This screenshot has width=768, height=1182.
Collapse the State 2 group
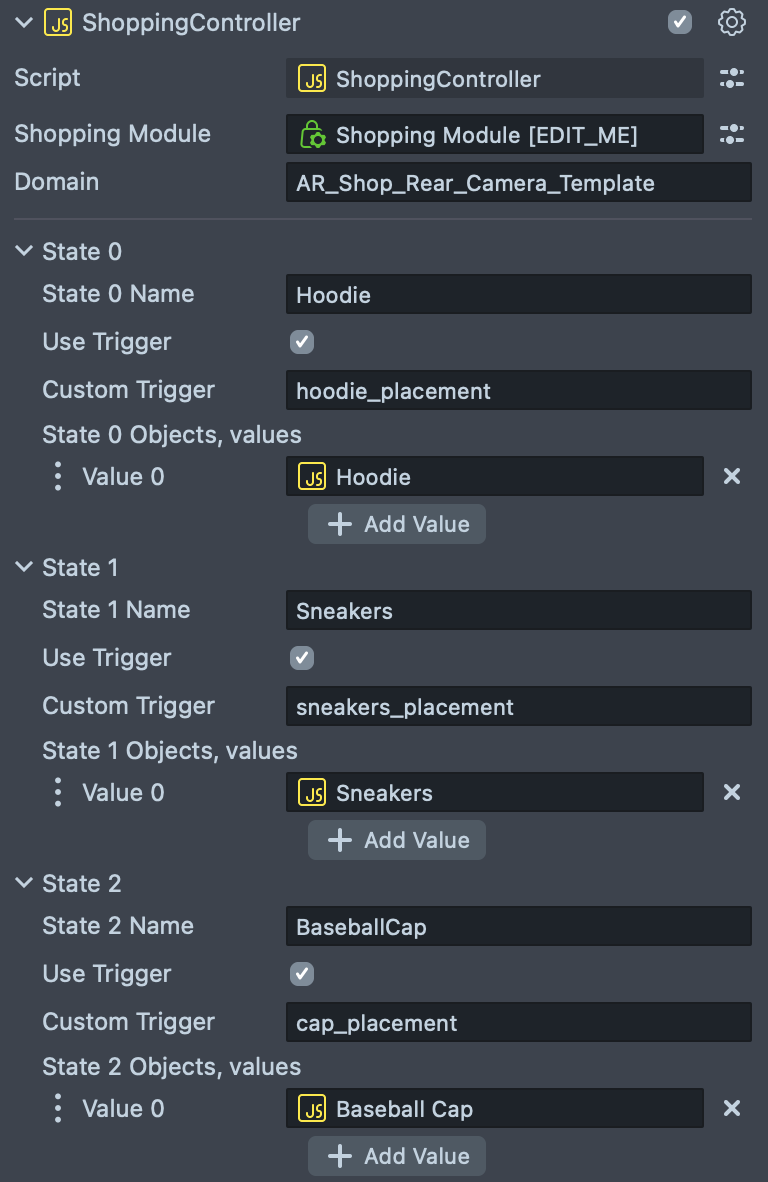click(x=24, y=884)
